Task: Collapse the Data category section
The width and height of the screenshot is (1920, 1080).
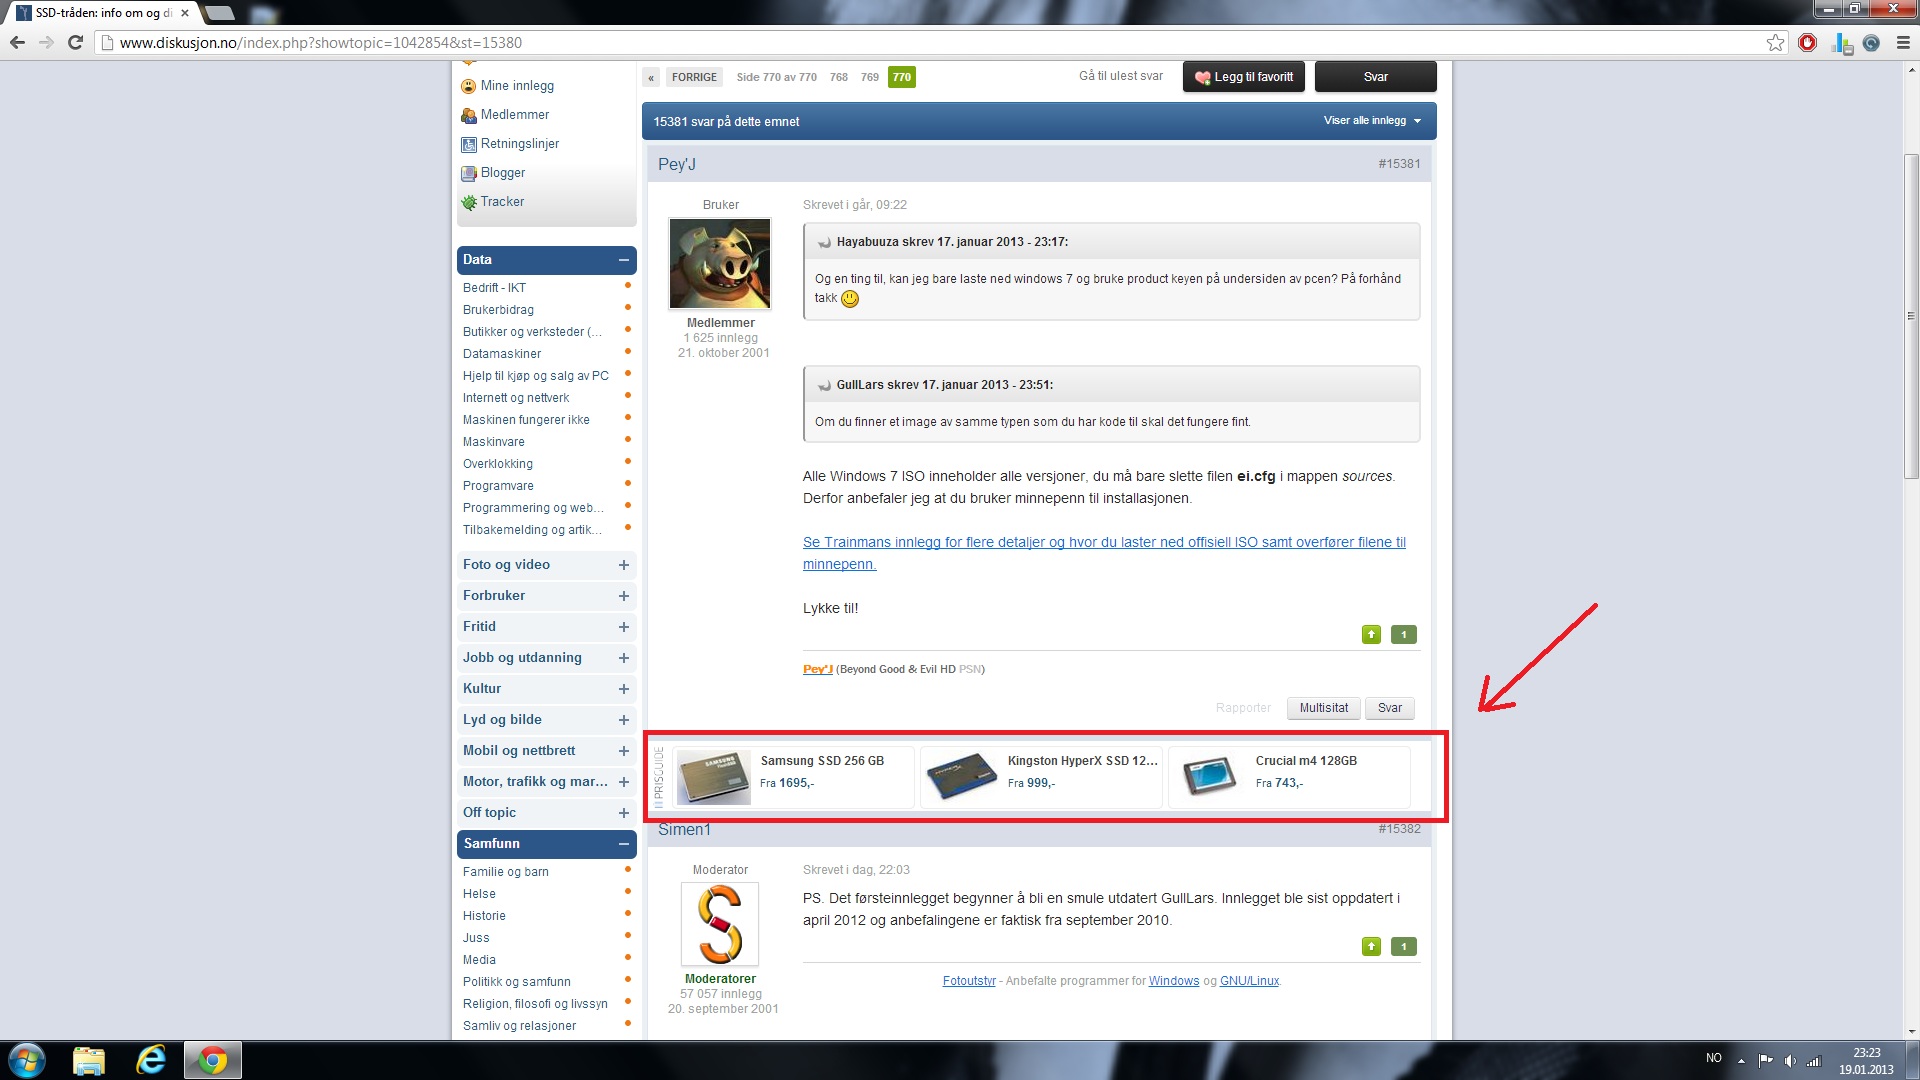Action: (624, 260)
